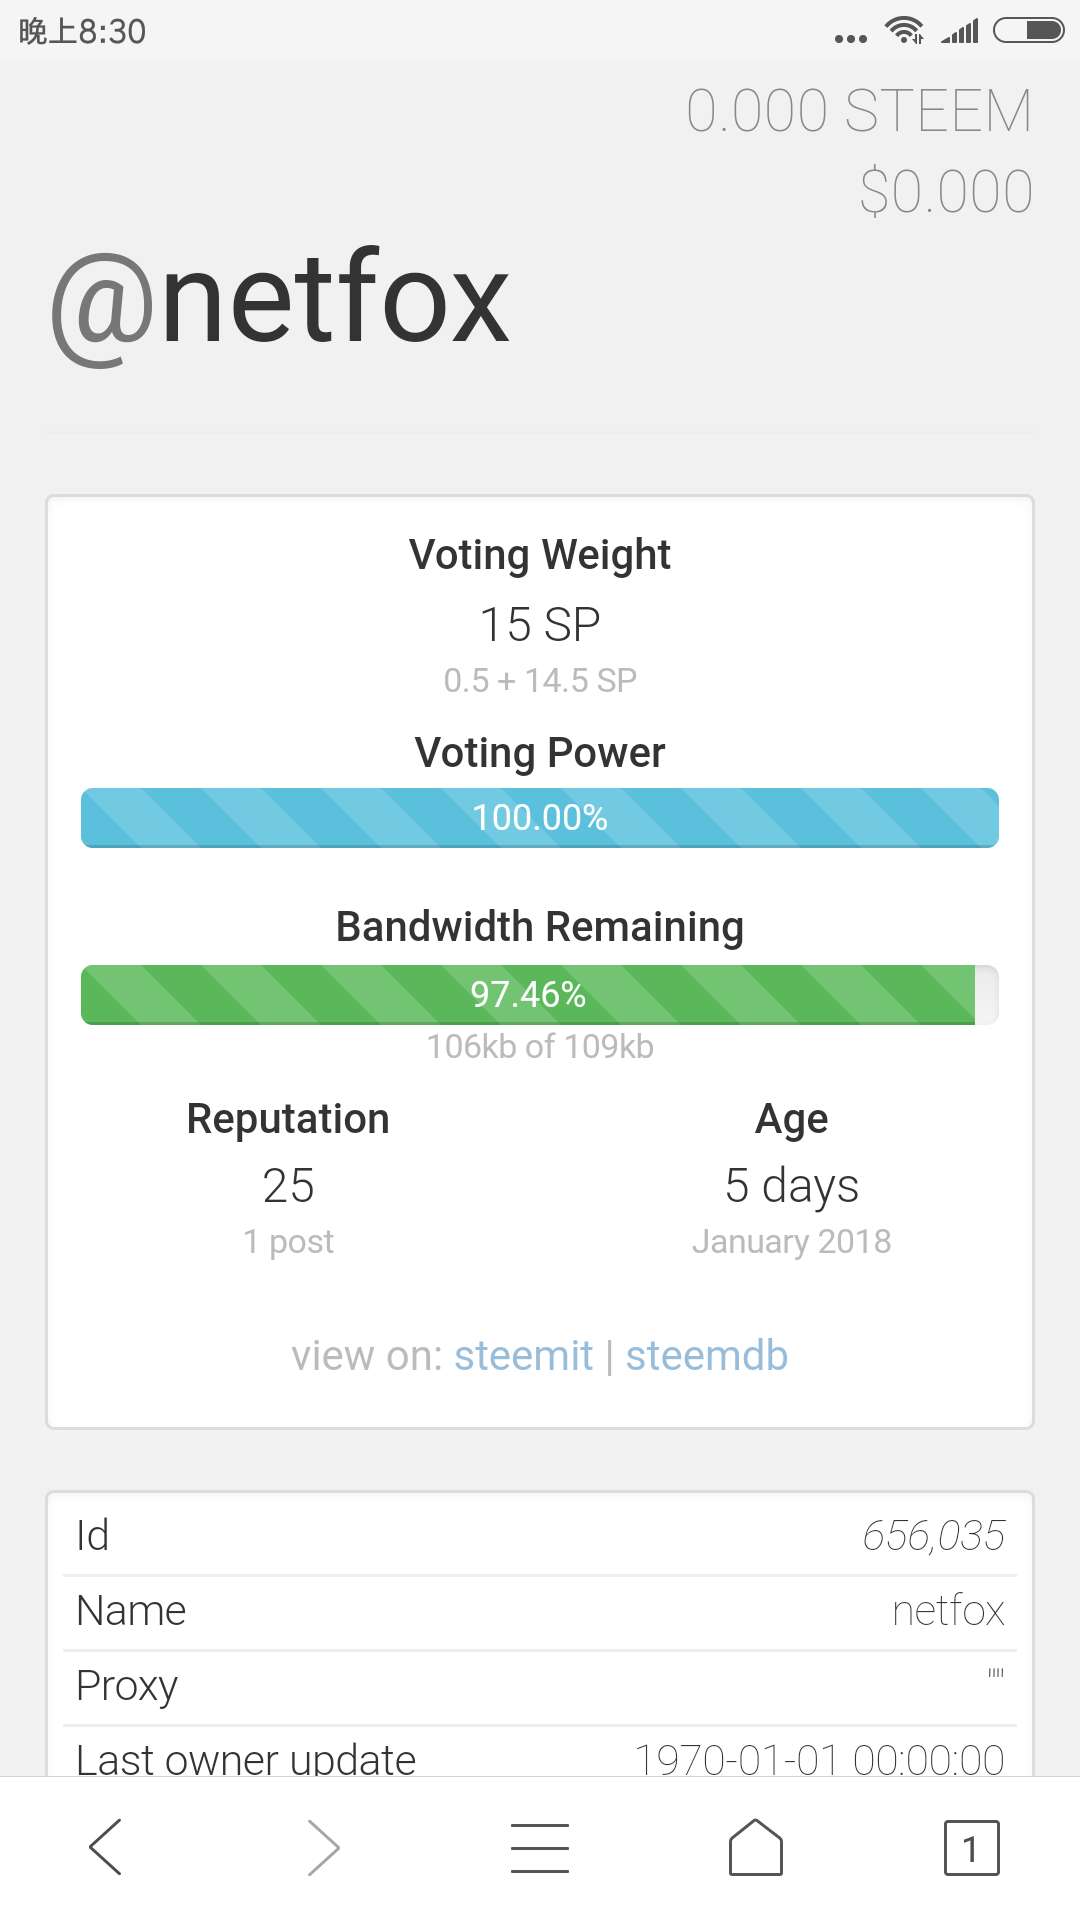Tap the Reputation score 25
The width and height of the screenshot is (1080, 1920).
288,1186
